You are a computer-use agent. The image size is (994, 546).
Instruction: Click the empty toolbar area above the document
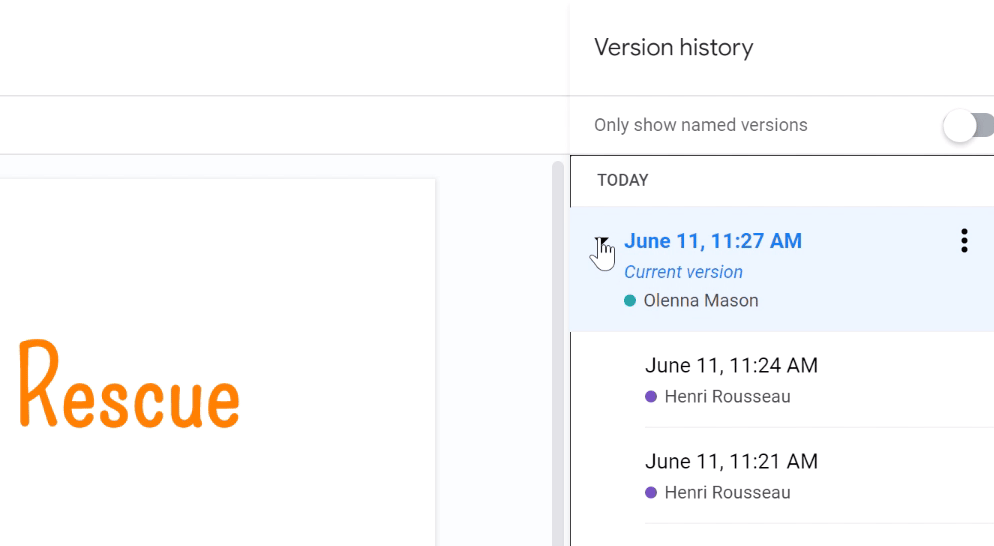(280, 126)
